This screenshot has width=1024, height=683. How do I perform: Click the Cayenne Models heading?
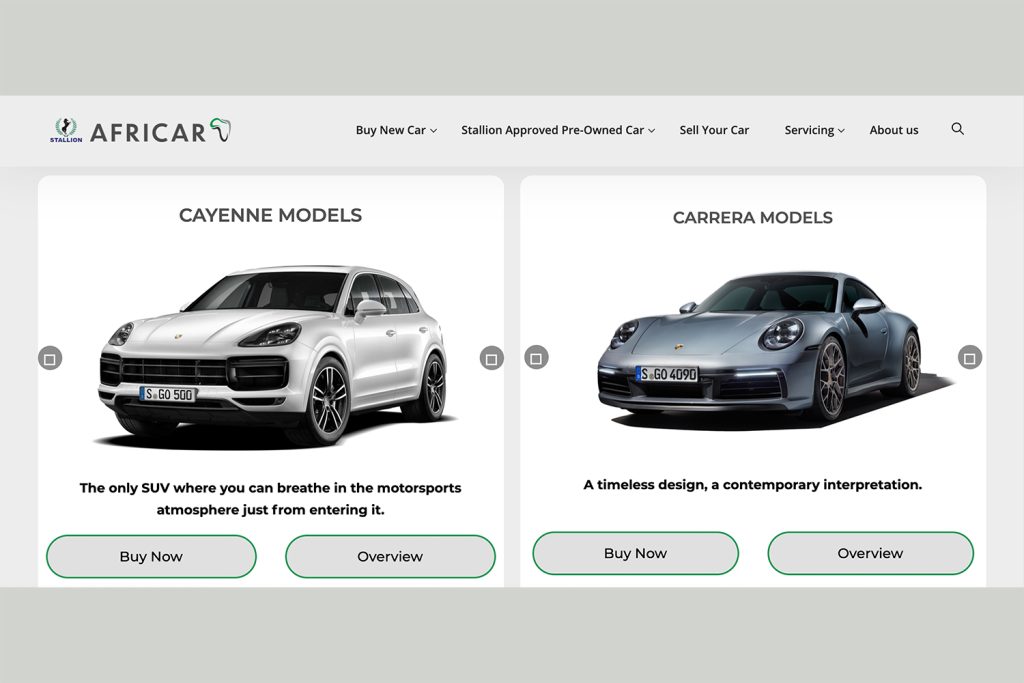pos(270,215)
